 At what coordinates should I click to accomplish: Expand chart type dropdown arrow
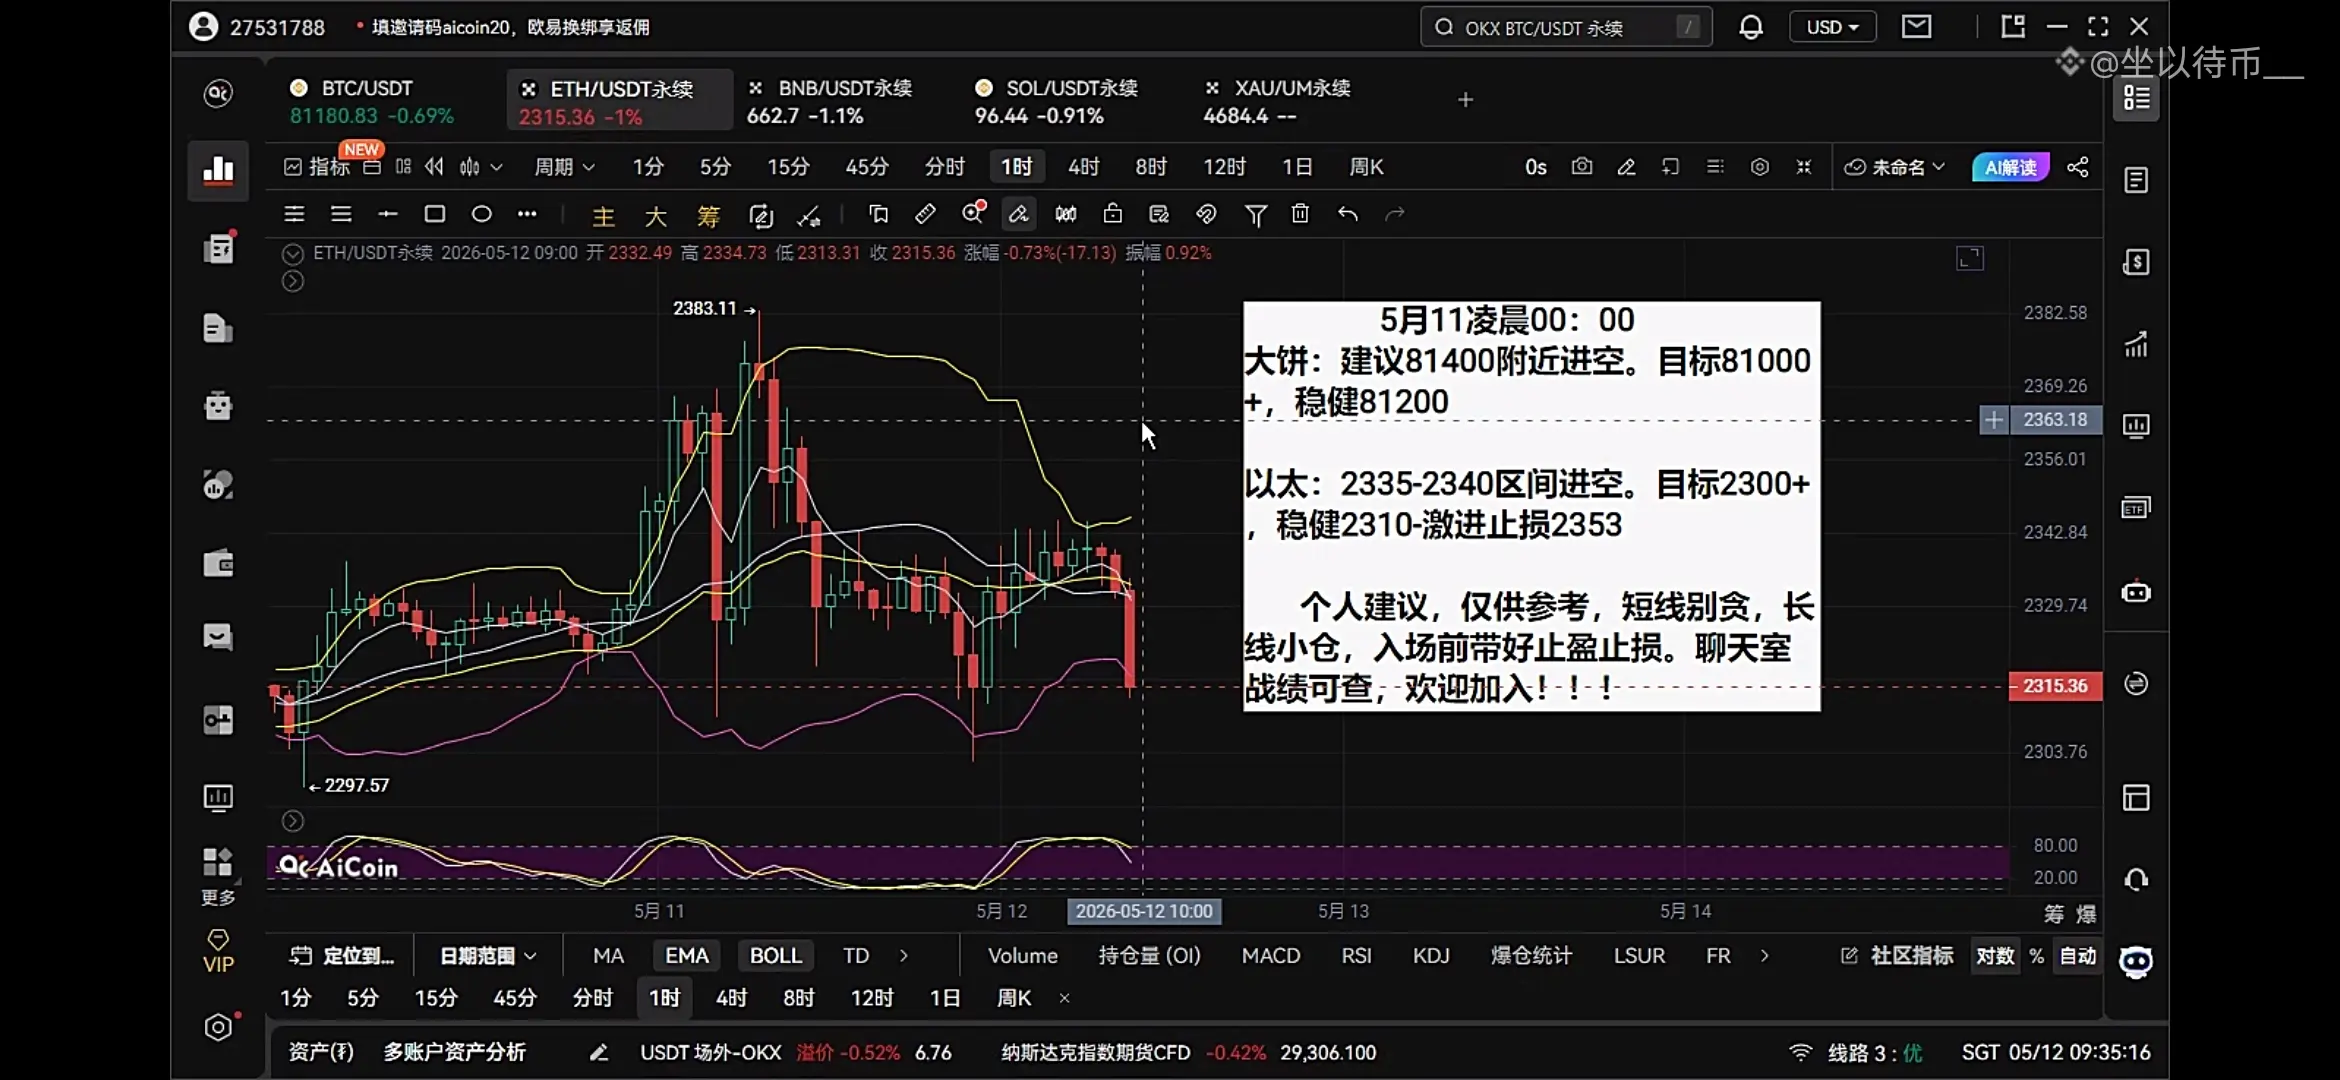[496, 167]
